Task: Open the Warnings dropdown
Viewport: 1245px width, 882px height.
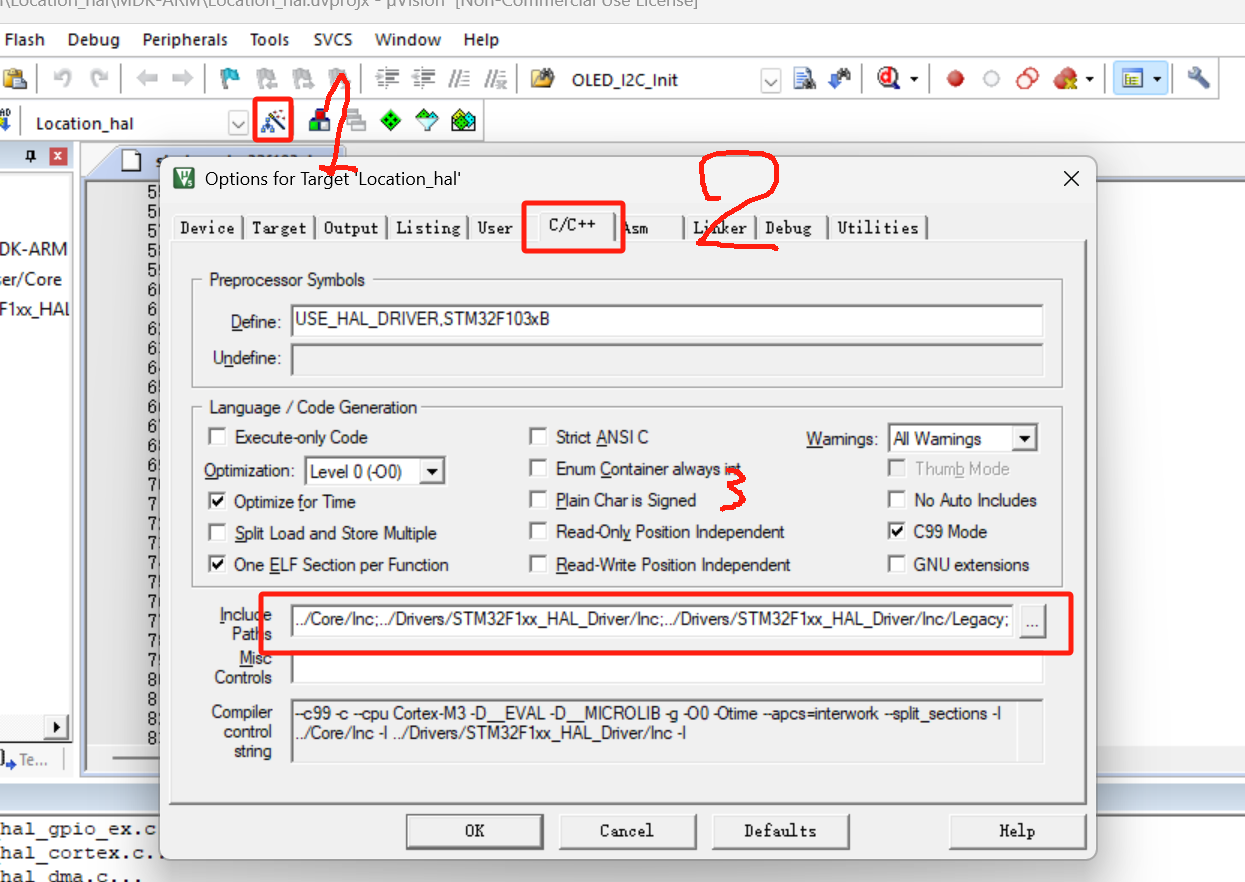Action: [x=1024, y=438]
